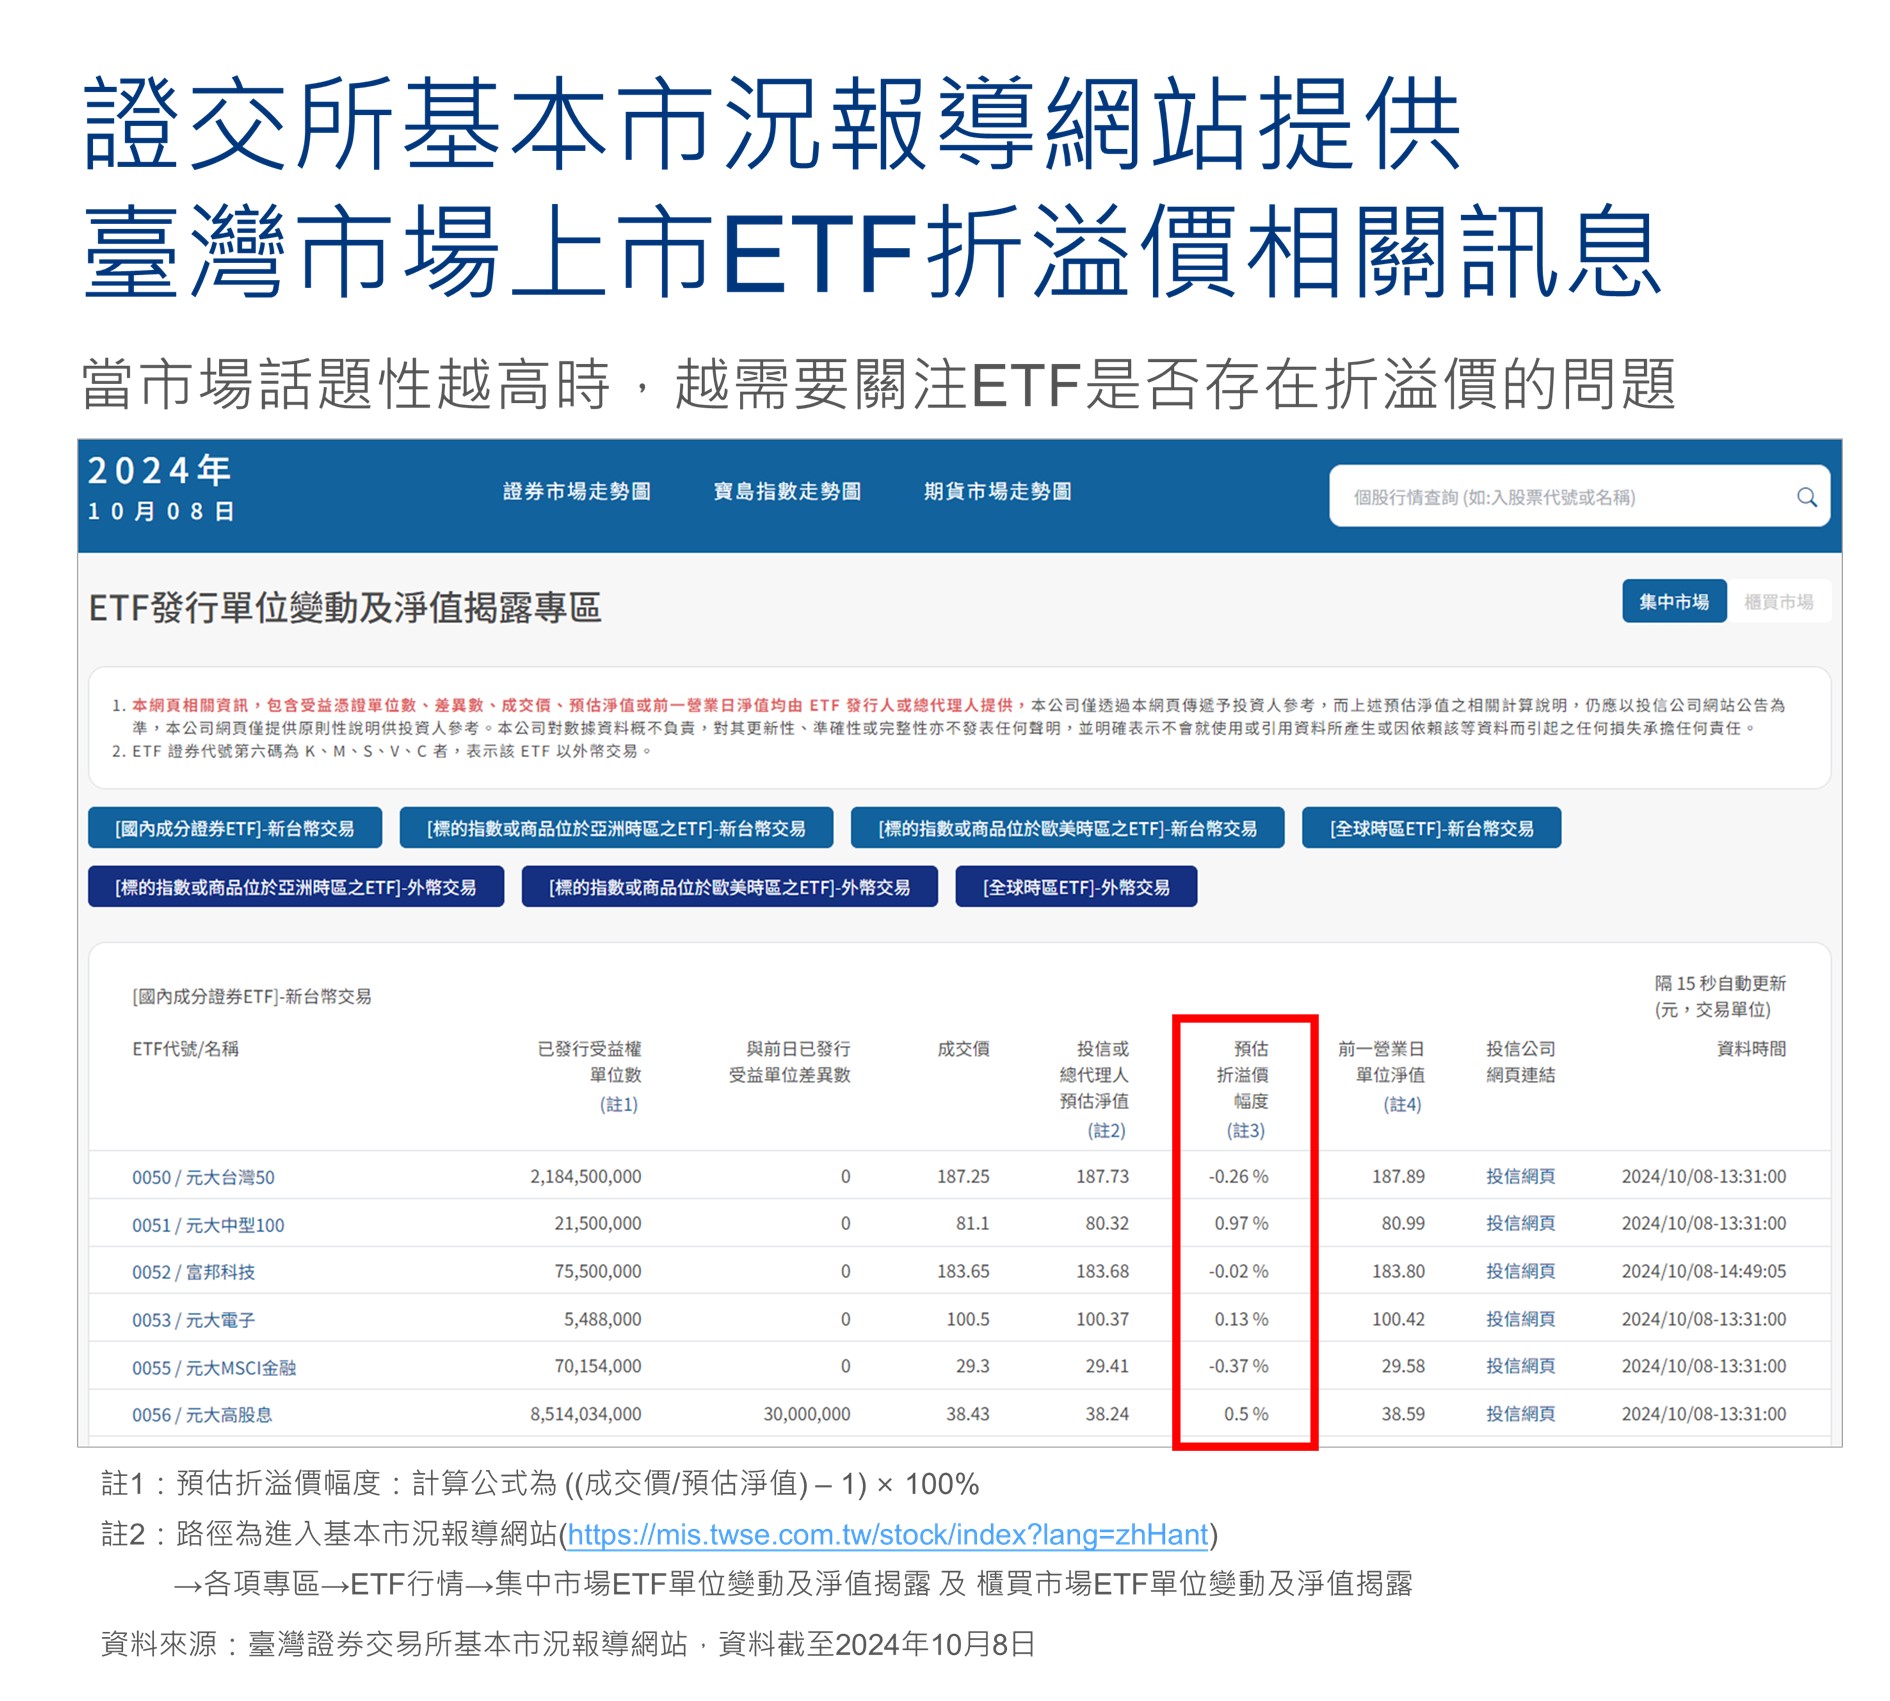The width and height of the screenshot is (1890, 1701).
Task: Open 投信網頁 link for 0053 row
Action: click(1520, 1319)
